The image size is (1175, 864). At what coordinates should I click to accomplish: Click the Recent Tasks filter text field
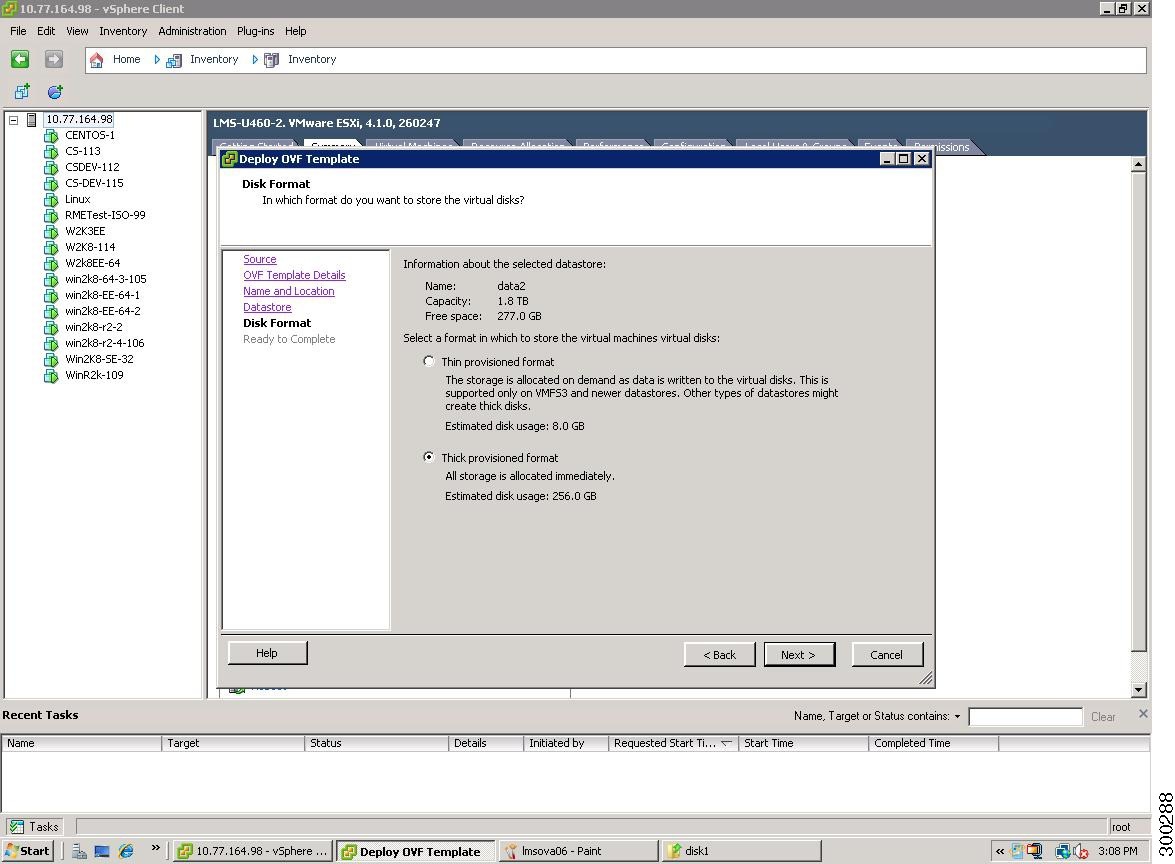point(1025,716)
